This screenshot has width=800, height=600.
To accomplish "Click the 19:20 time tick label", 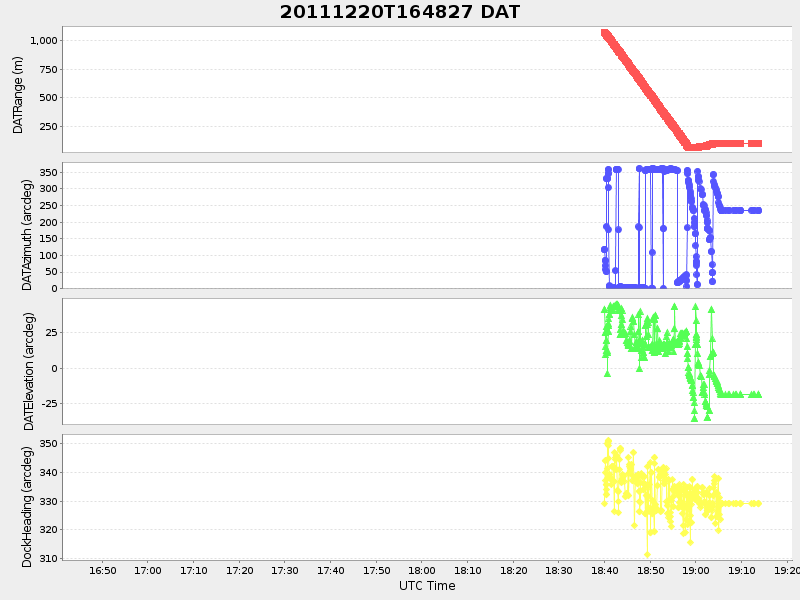I will click(x=787, y=570).
